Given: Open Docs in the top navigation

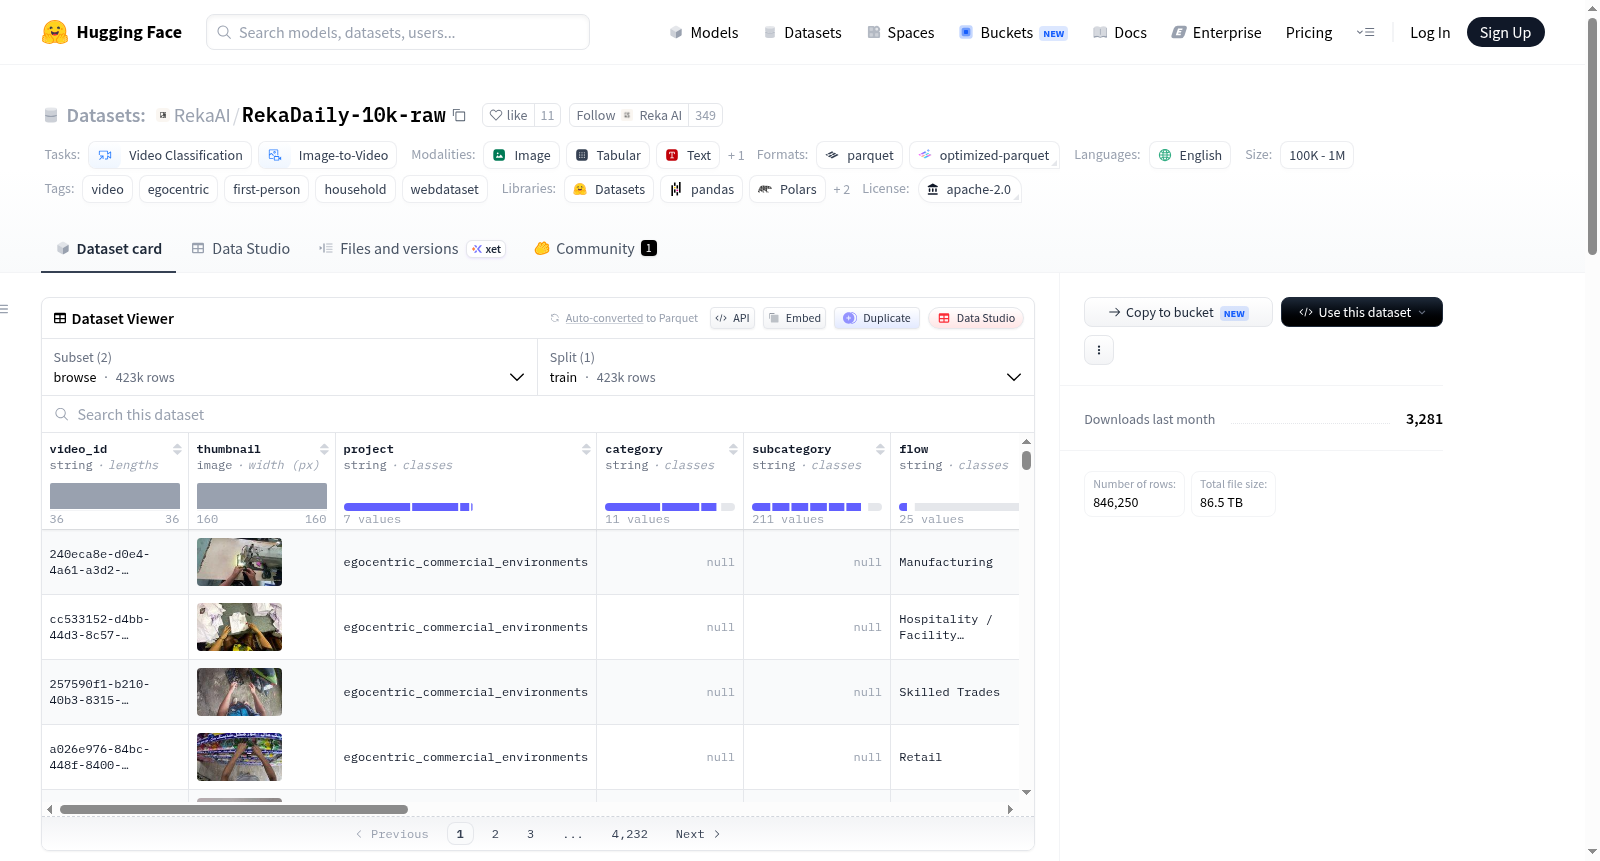Looking at the screenshot, I should [x=1120, y=32].
